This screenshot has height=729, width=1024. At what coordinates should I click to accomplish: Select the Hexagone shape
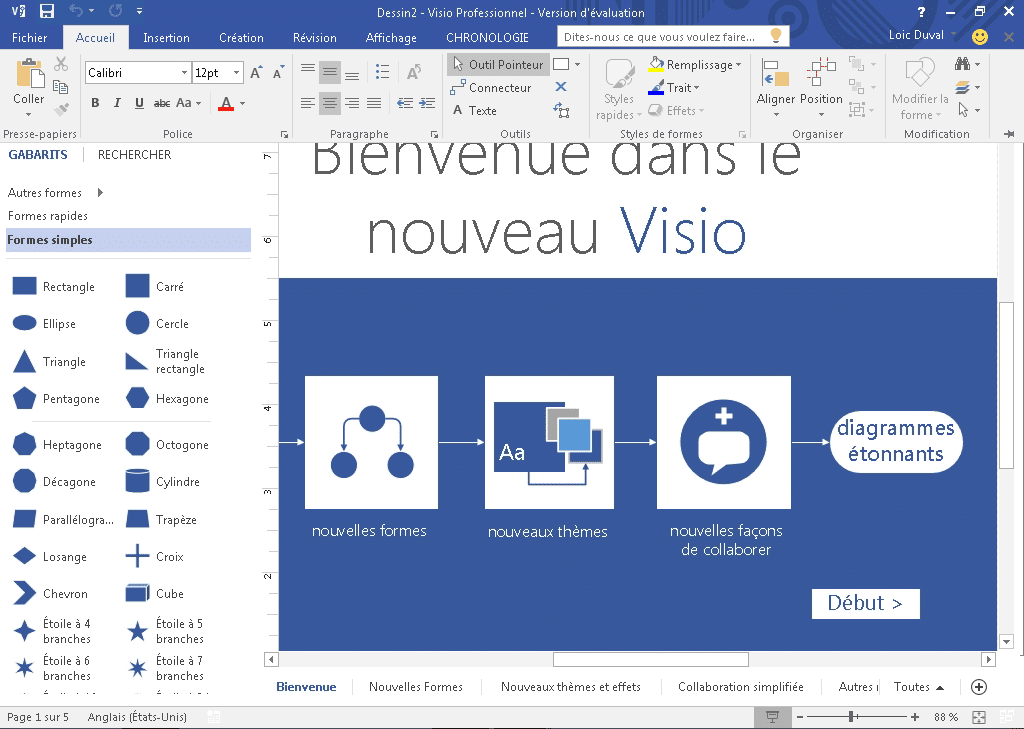[x=167, y=398]
